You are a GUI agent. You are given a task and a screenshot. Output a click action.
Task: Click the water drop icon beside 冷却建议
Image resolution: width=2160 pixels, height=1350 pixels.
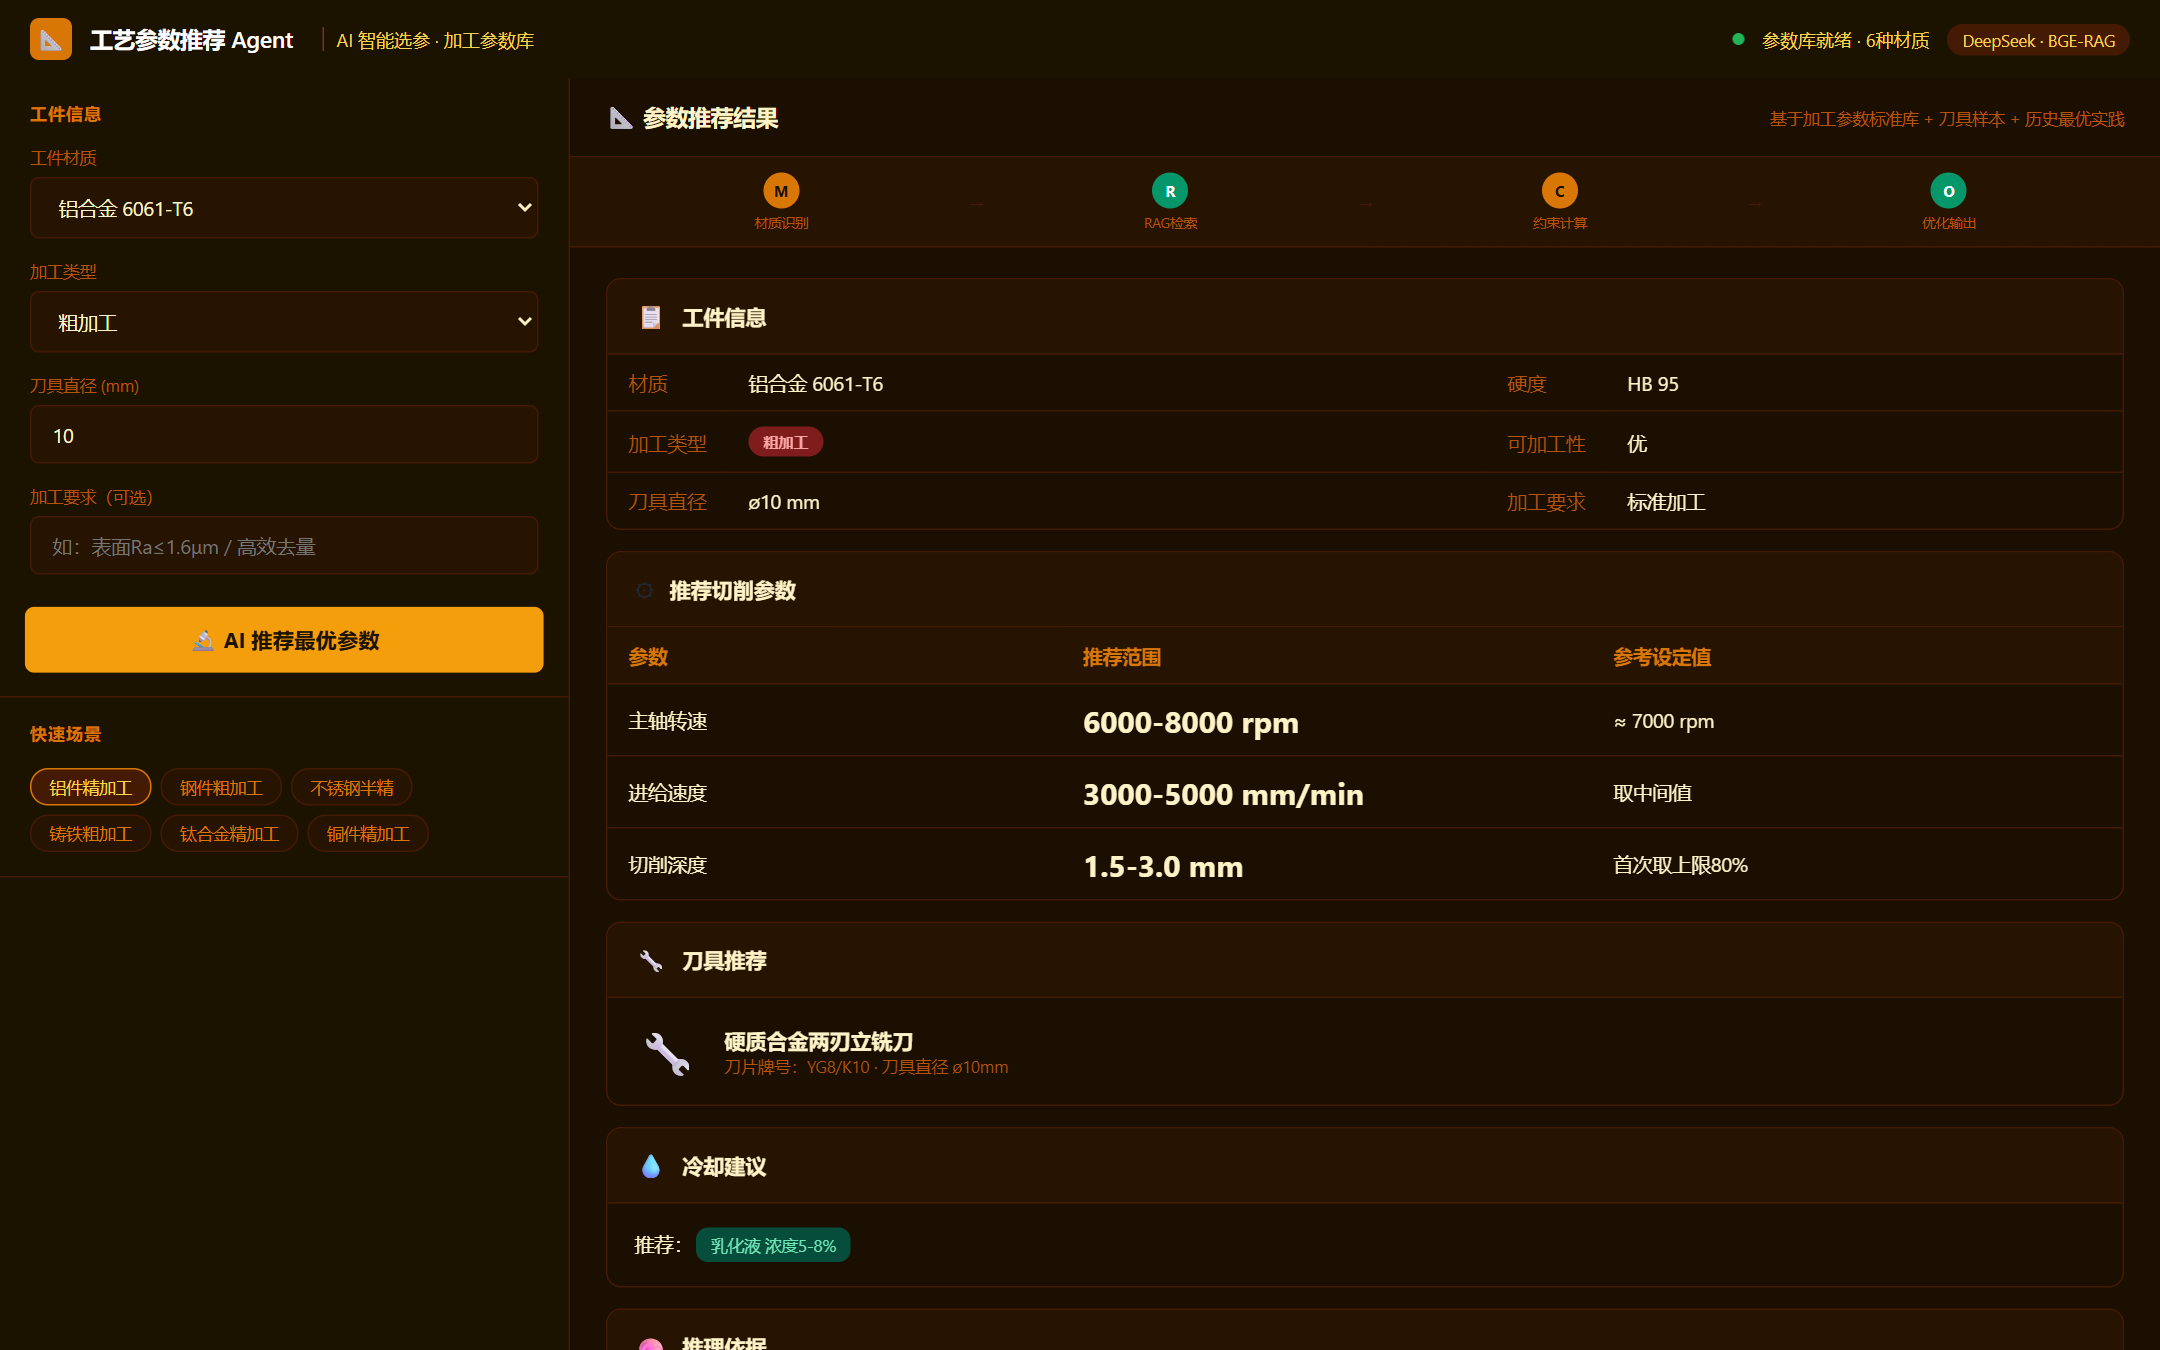click(x=651, y=1167)
